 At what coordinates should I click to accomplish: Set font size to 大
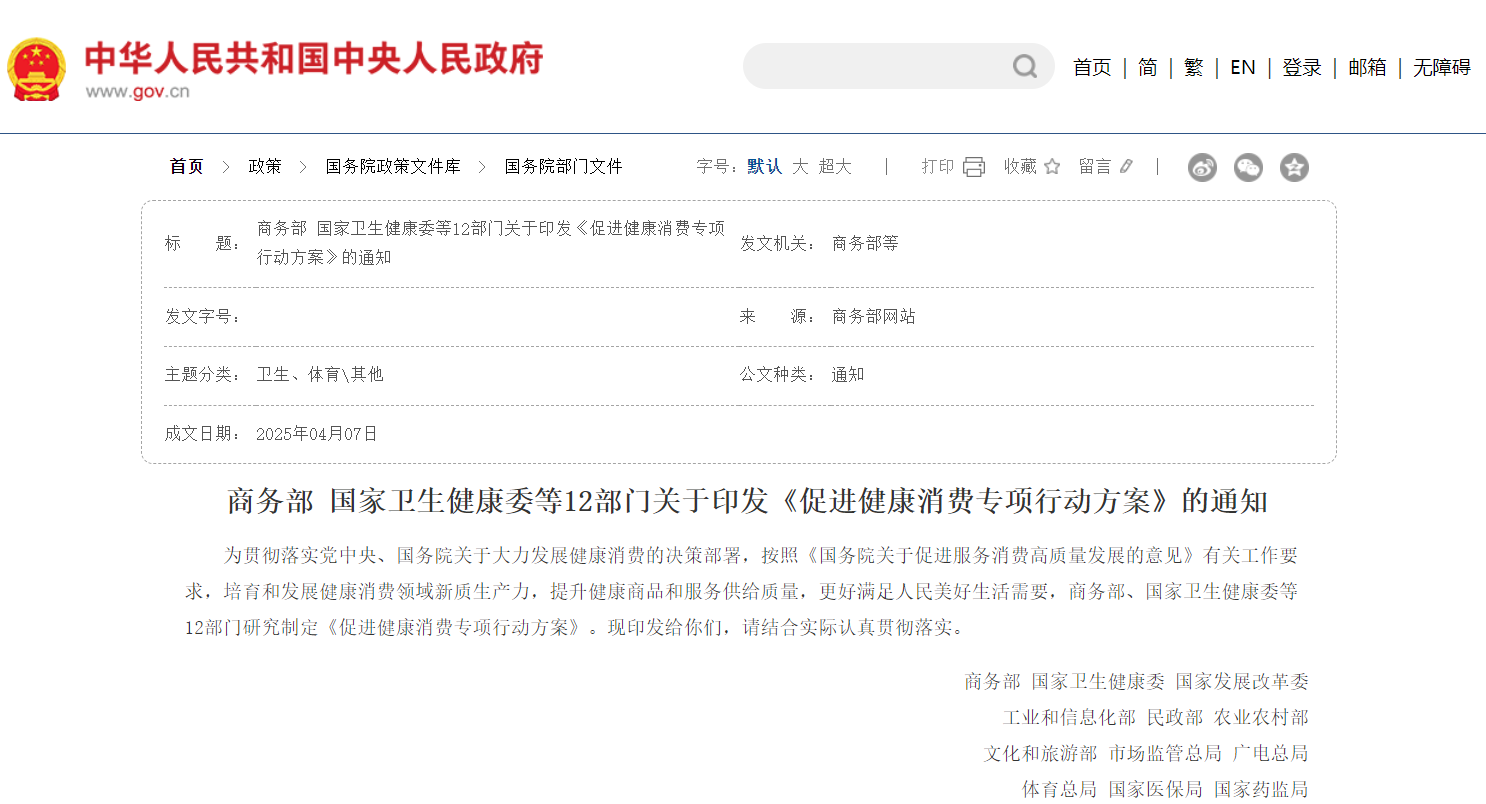[800, 167]
